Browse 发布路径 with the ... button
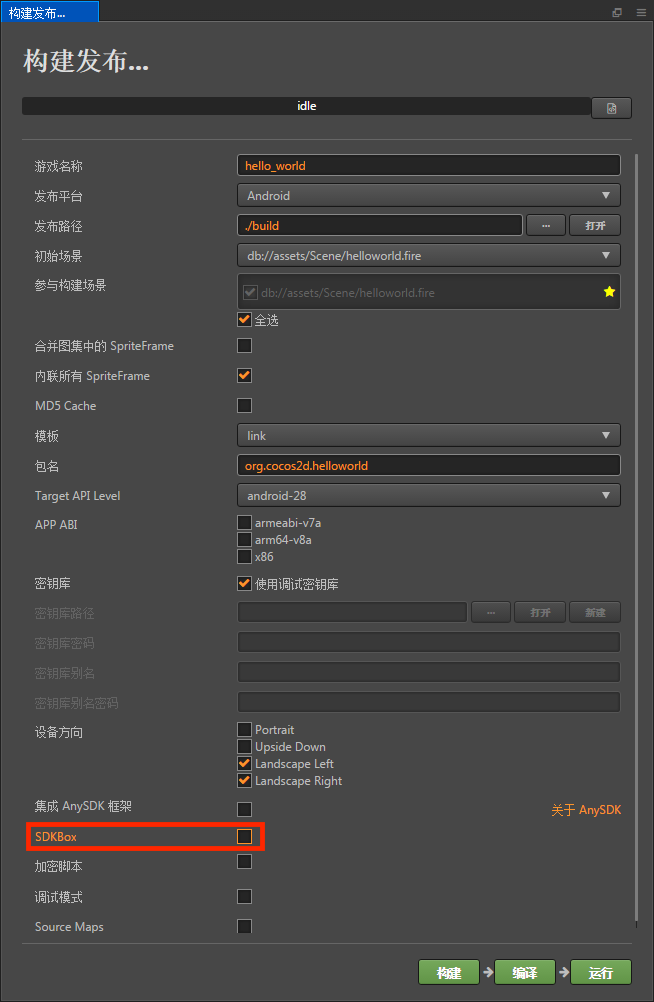This screenshot has height=1002, width=654. click(x=546, y=226)
